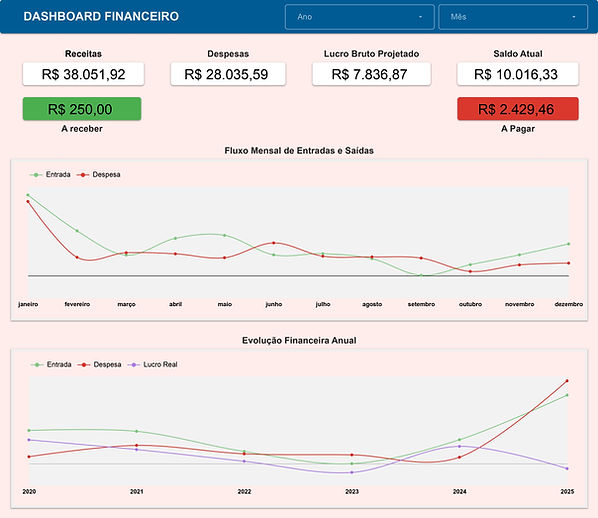Click the abril Entrada data point
Image resolution: width=598 pixels, height=518 pixels.
click(175, 238)
